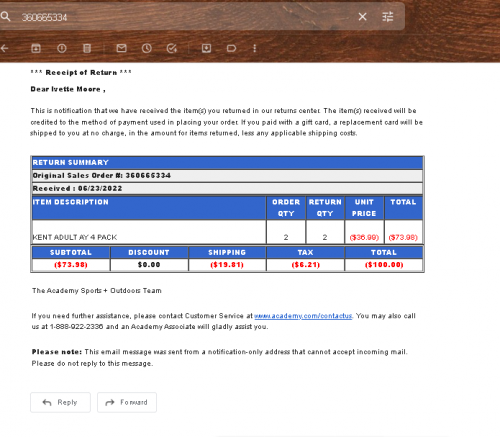Image resolution: width=500 pixels, height=437 pixels.
Task: Click the RETURN SUMMARY table header
Action: coord(227,162)
